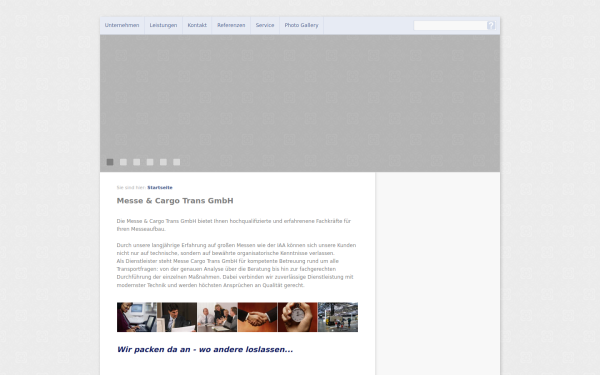Image resolution: width=600 pixels, height=375 pixels.
Task: Open the Referenzen menu item
Action: (231, 25)
